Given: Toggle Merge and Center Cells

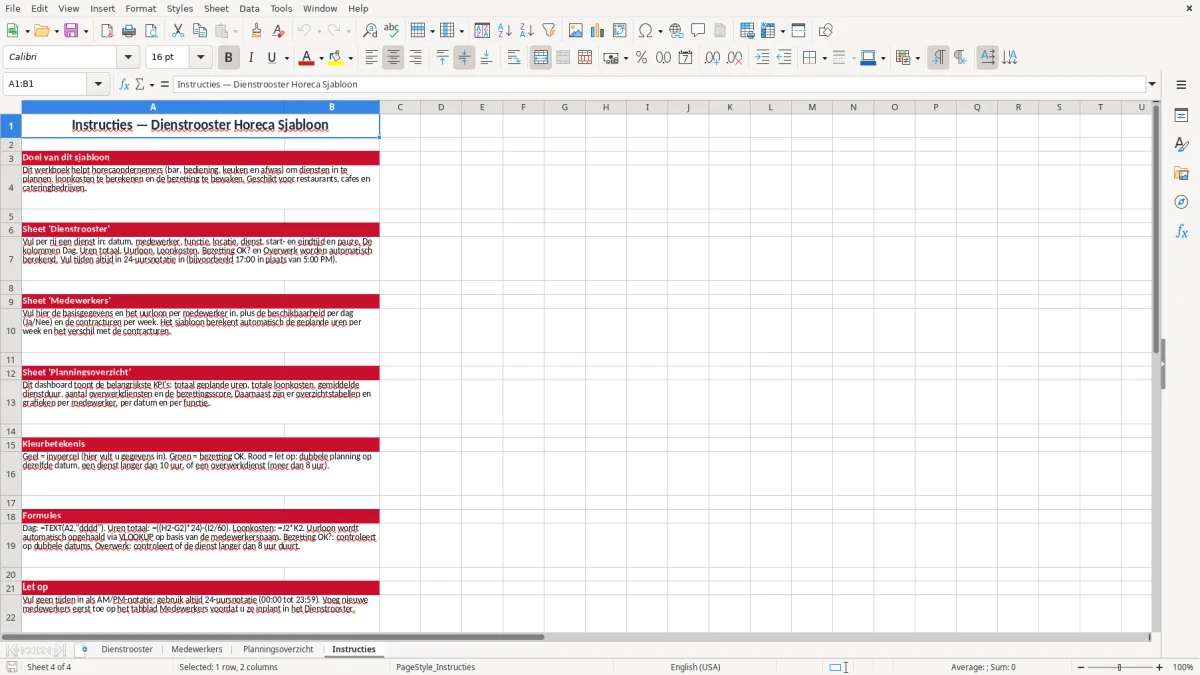Looking at the screenshot, I should tap(540, 58).
